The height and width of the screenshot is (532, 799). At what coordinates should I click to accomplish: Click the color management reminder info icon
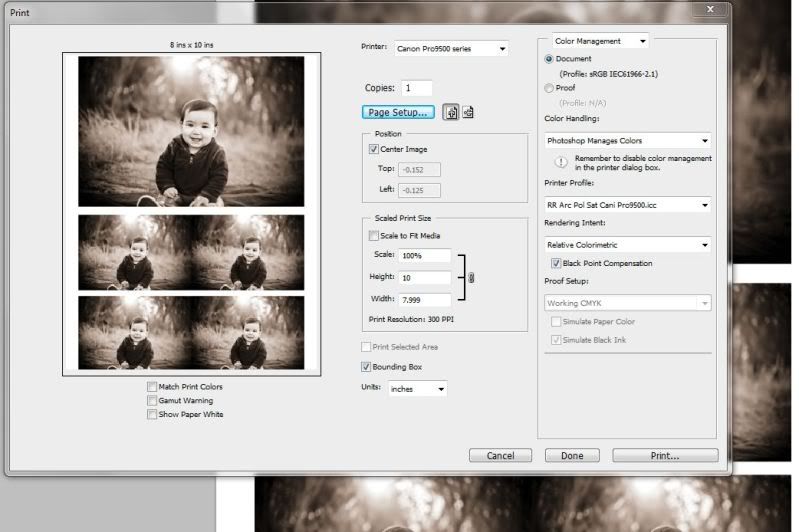tap(553, 160)
